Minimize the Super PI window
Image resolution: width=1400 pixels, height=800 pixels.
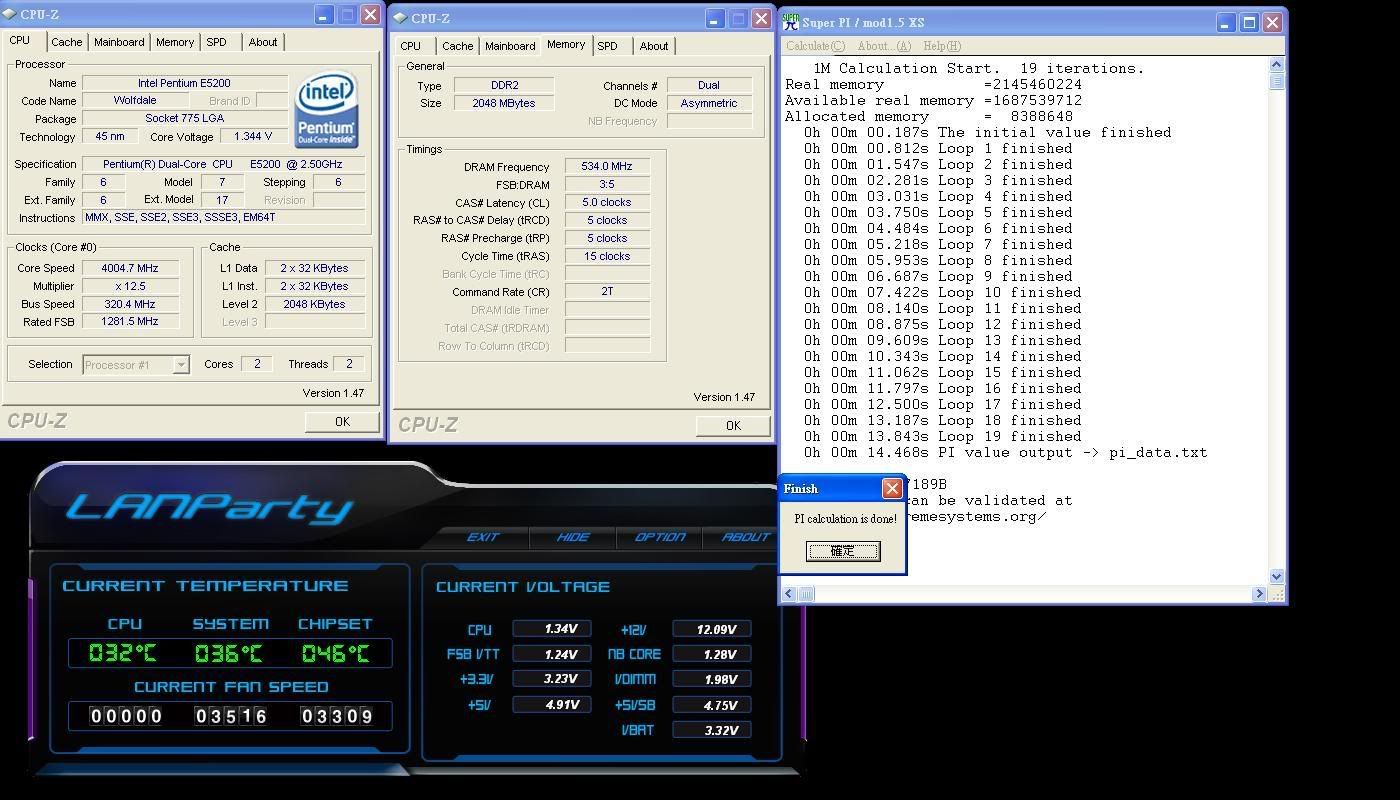(x=1226, y=22)
